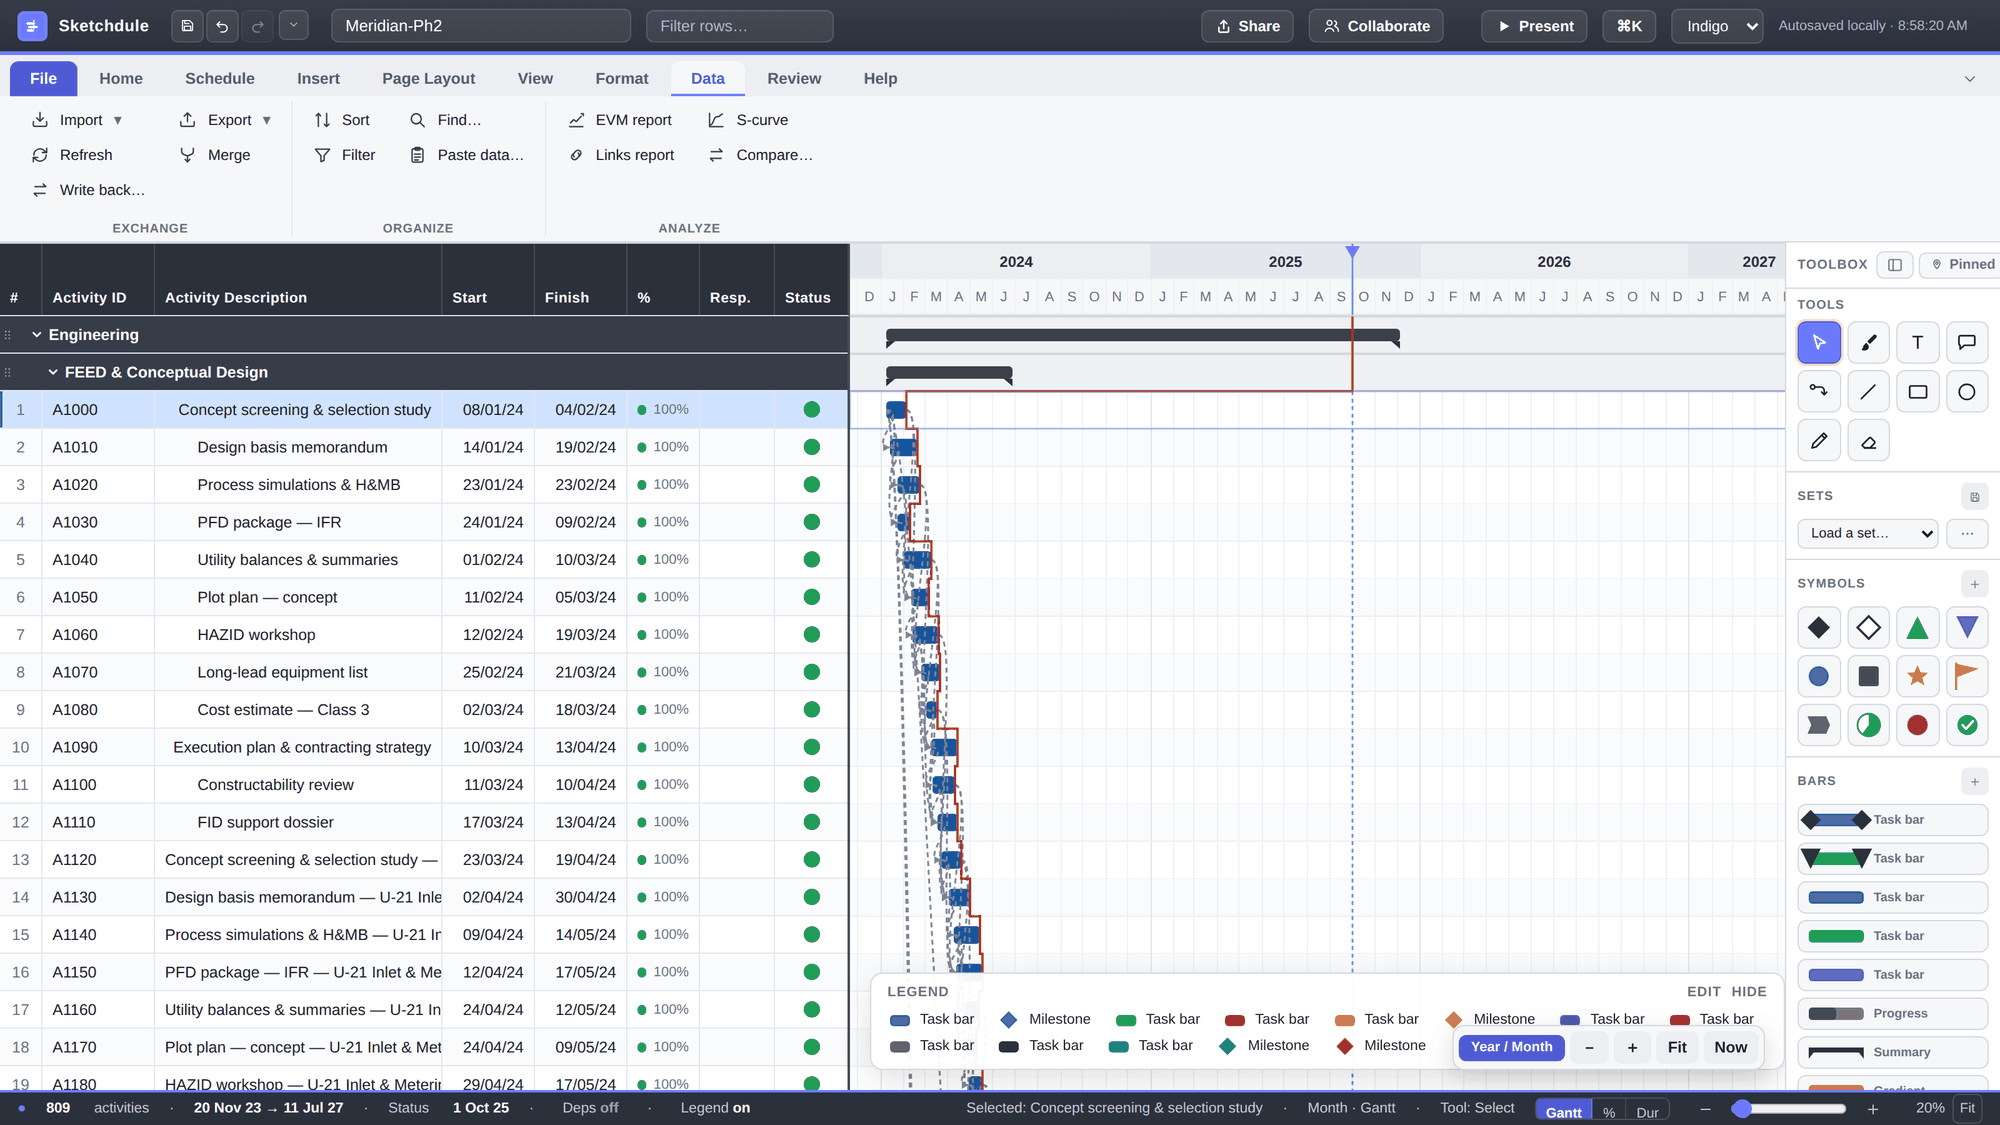
Task: Select the green Task bar style swatch
Action: tap(1892, 936)
